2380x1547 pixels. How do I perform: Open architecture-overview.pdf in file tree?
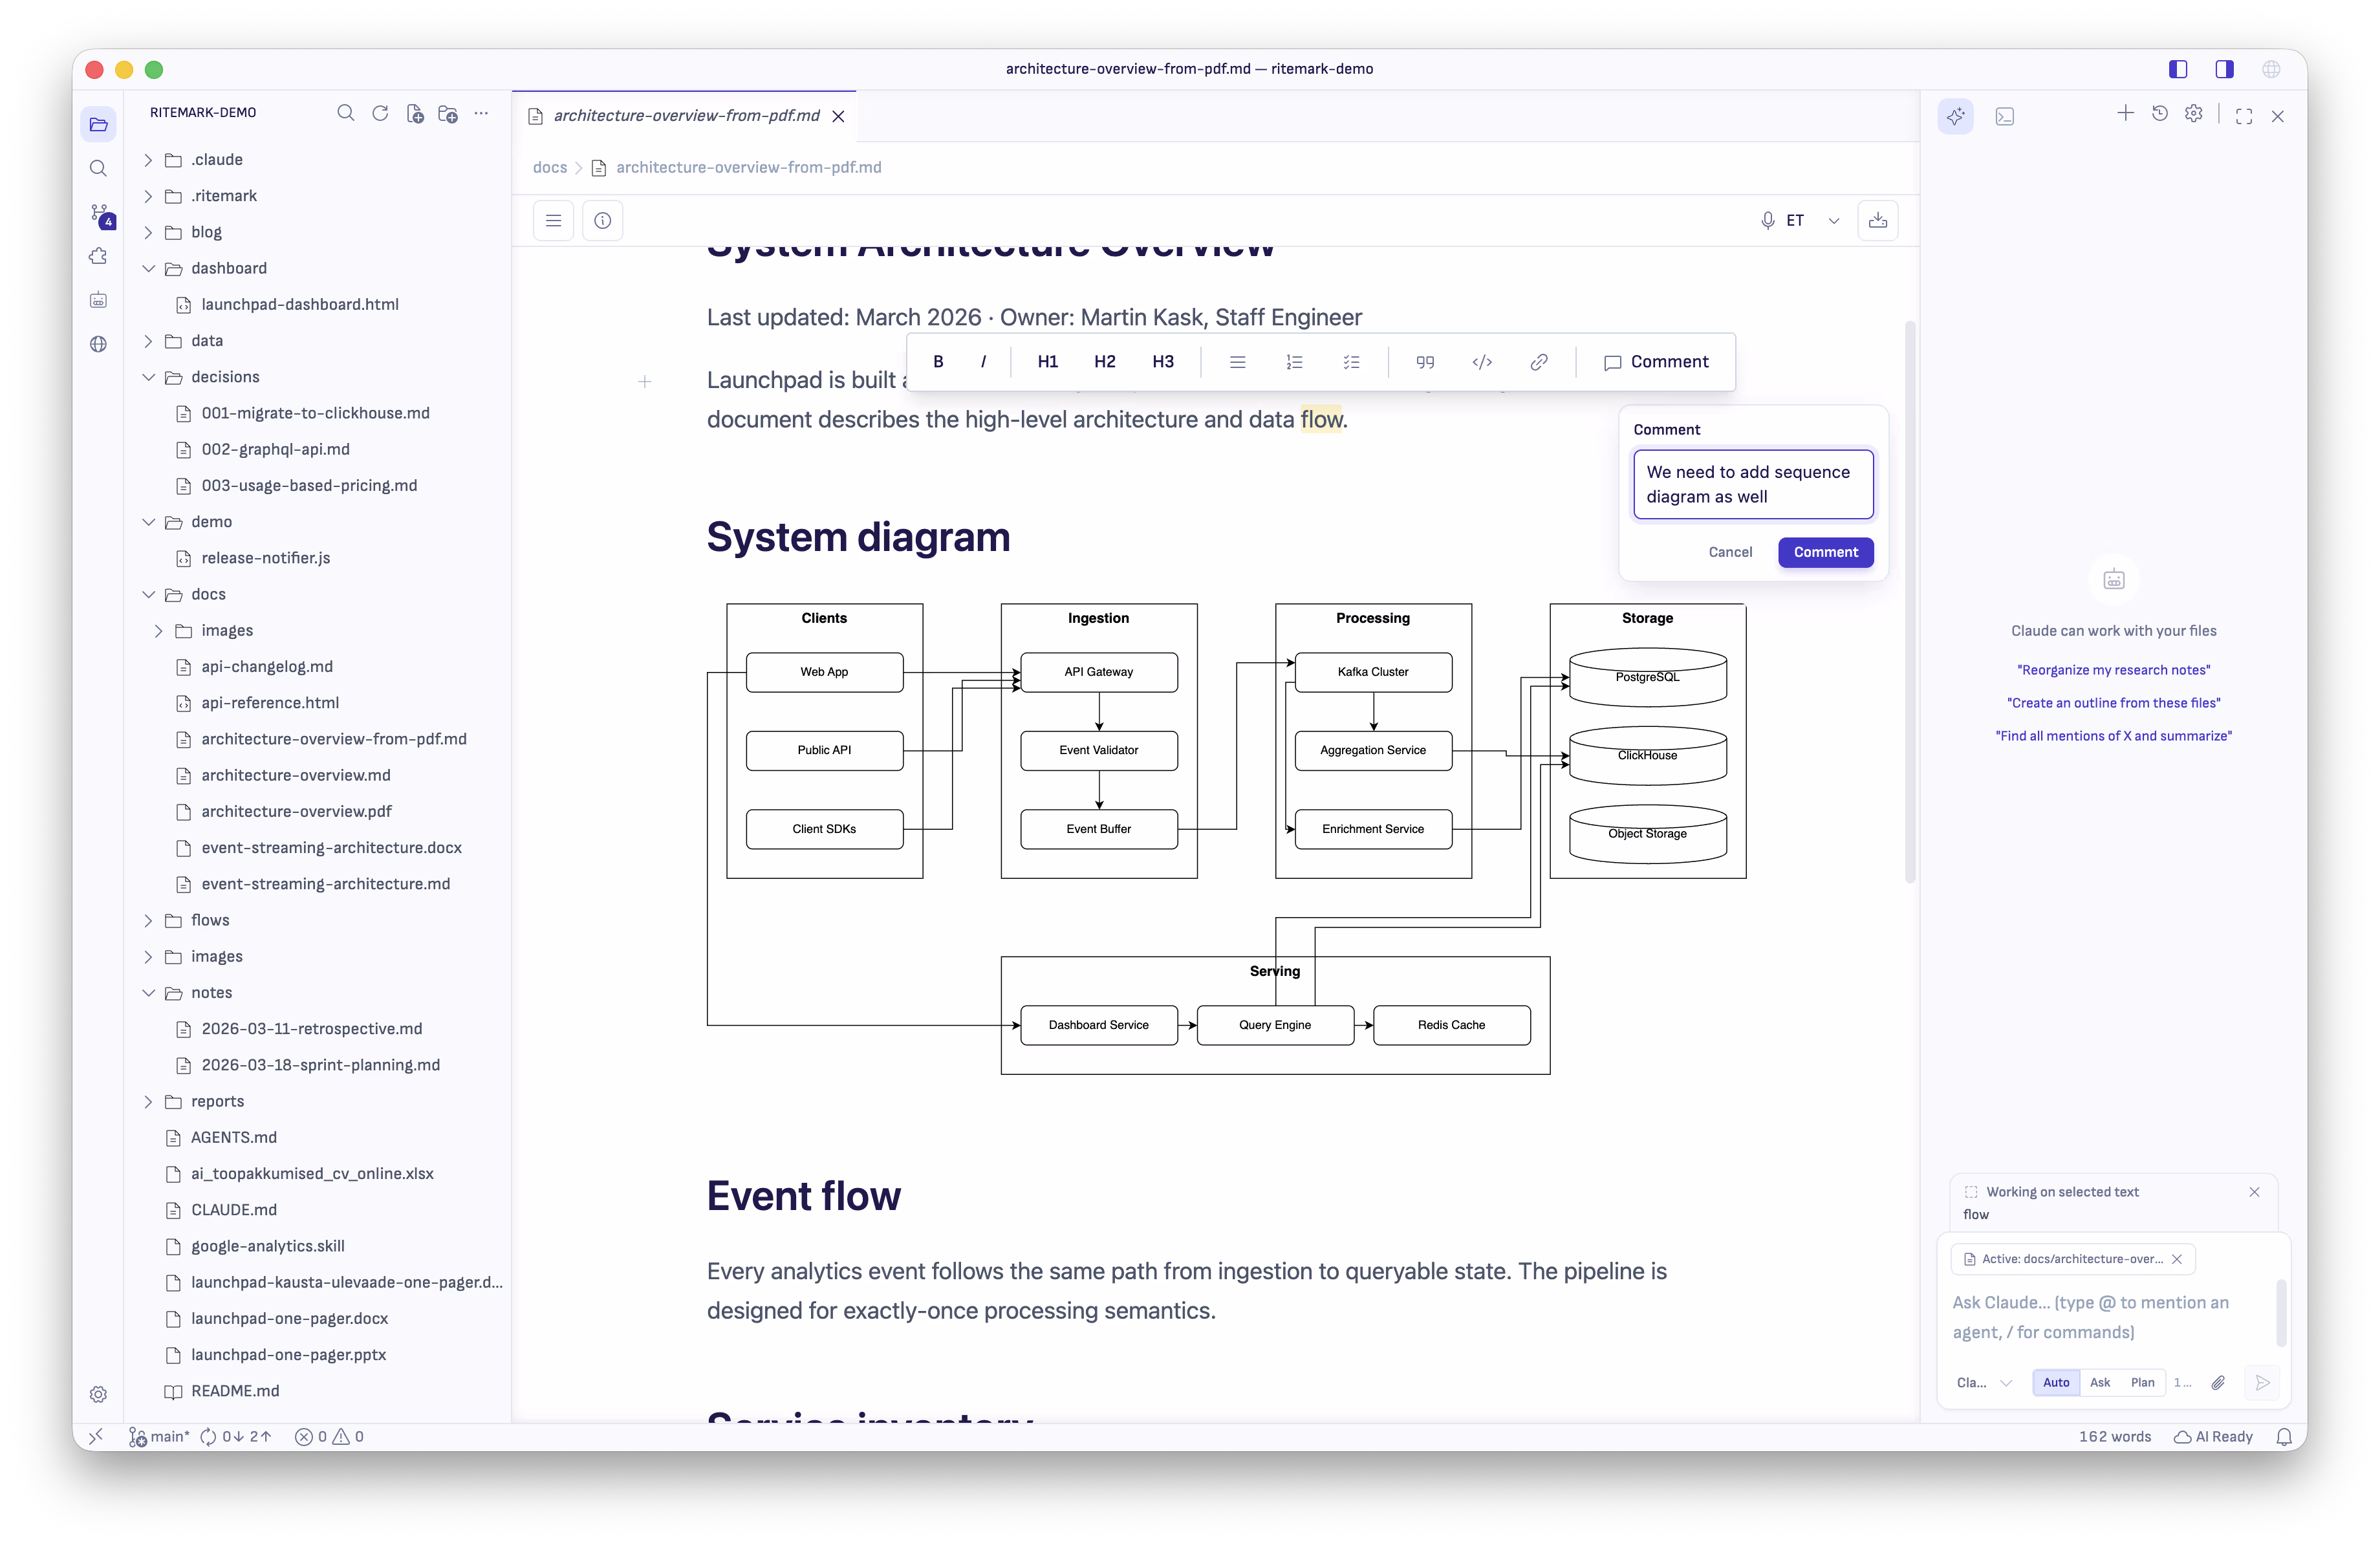point(296,812)
